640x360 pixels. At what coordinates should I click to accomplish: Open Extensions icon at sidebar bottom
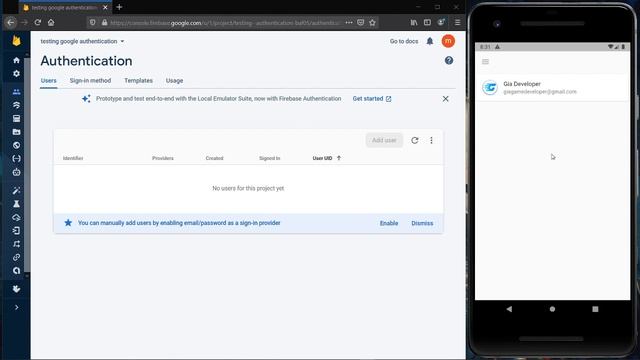click(16, 289)
